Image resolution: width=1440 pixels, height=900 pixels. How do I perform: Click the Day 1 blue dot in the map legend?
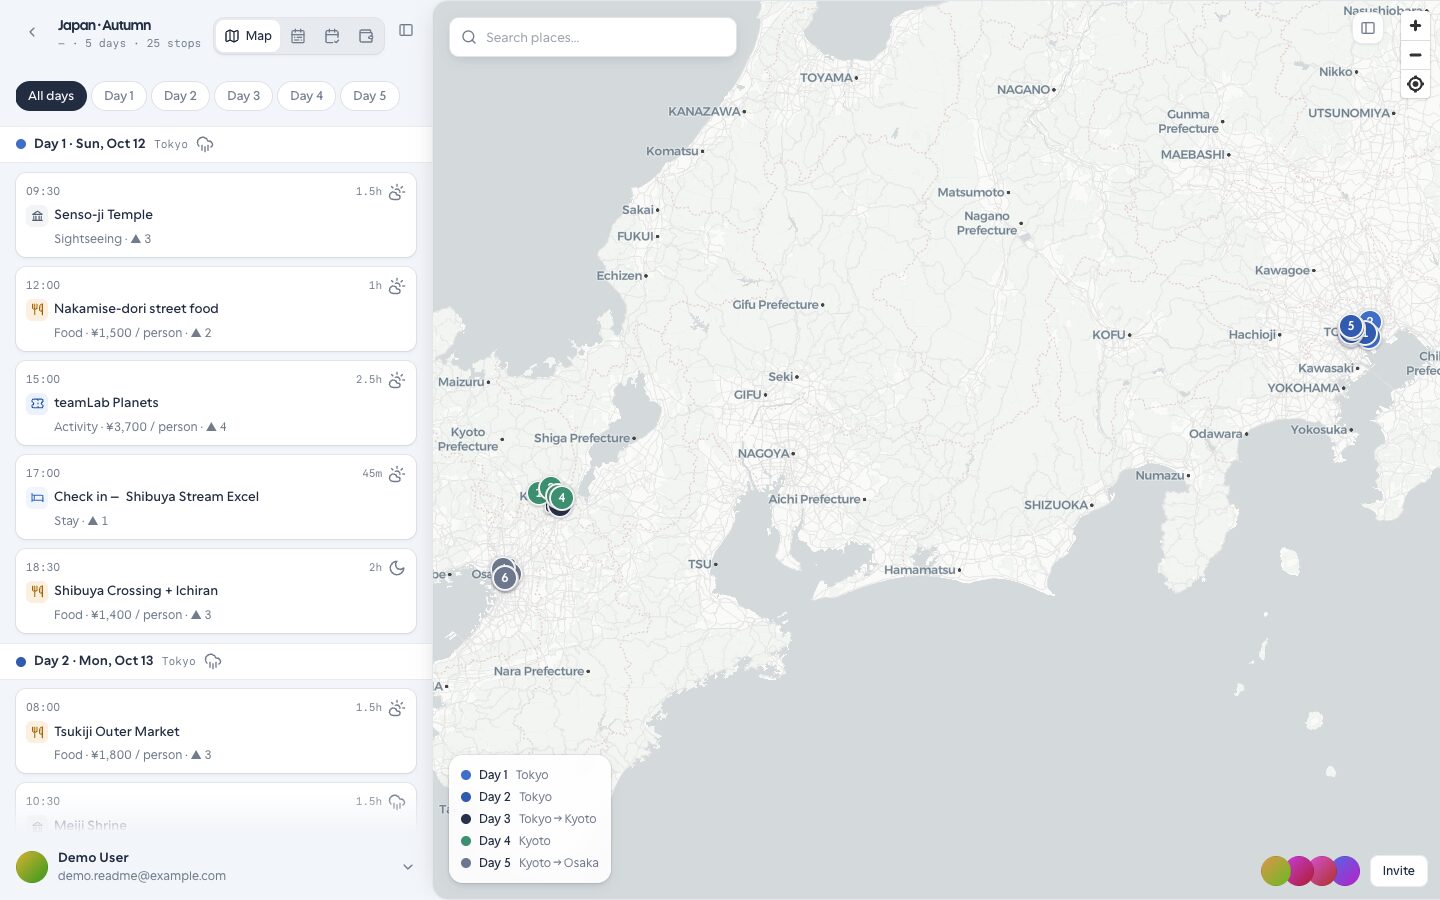point(466,775)
